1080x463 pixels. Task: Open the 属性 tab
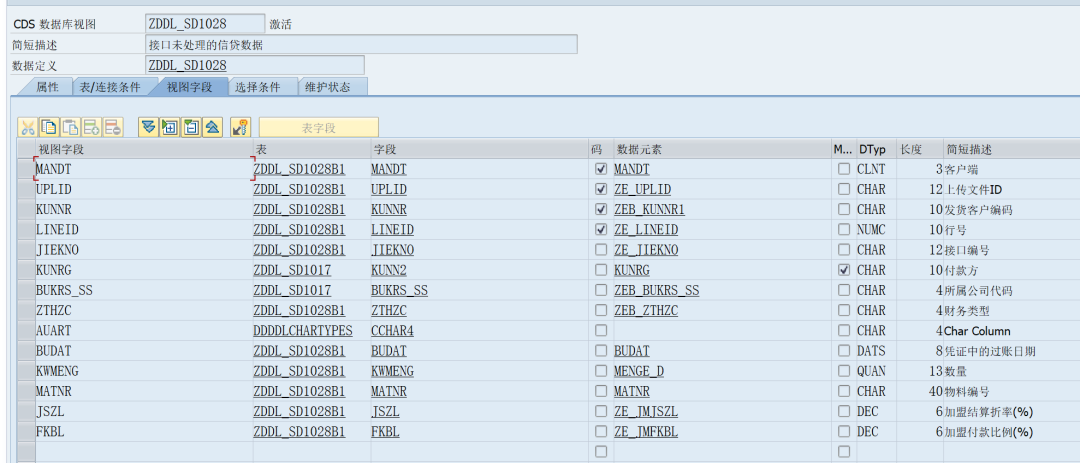47,87
